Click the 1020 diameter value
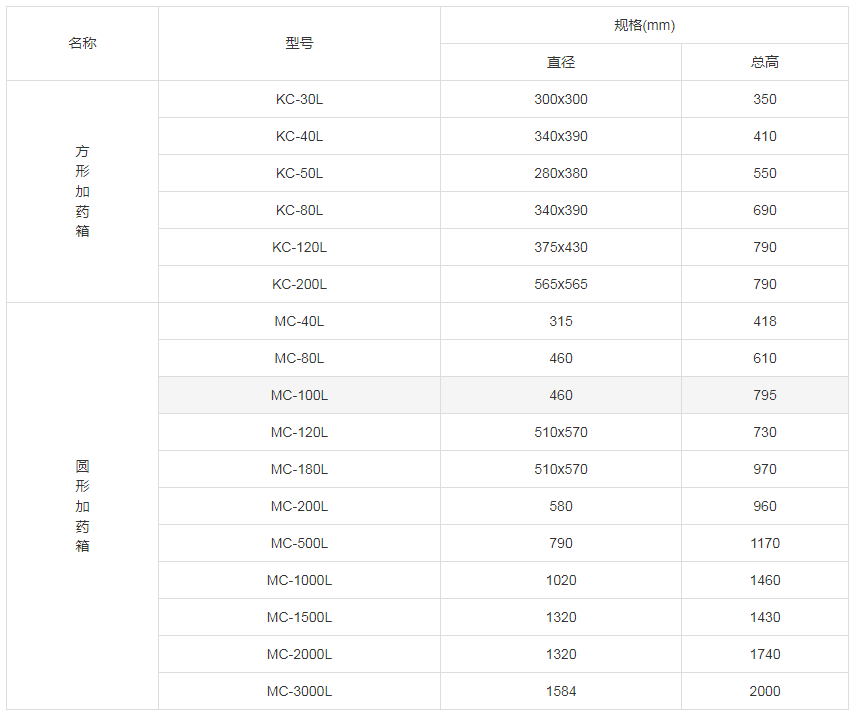Image resolution: width=861 pixels, height=716 pixels. (561, 580)
